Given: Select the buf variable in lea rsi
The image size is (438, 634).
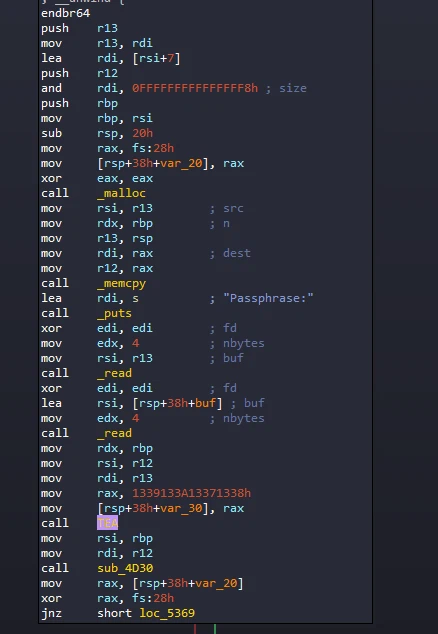Looking at the screenshot, I should point(205,403).
